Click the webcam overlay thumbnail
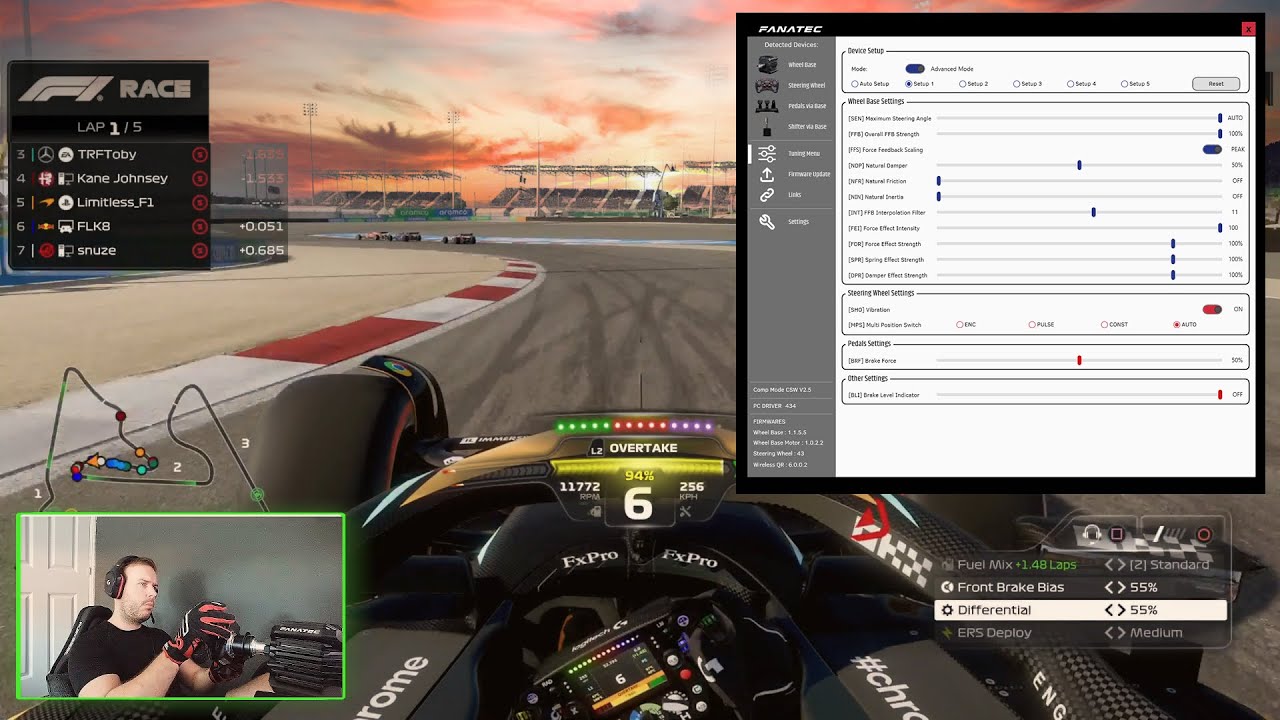The image size is (1280, 720). 181,607
